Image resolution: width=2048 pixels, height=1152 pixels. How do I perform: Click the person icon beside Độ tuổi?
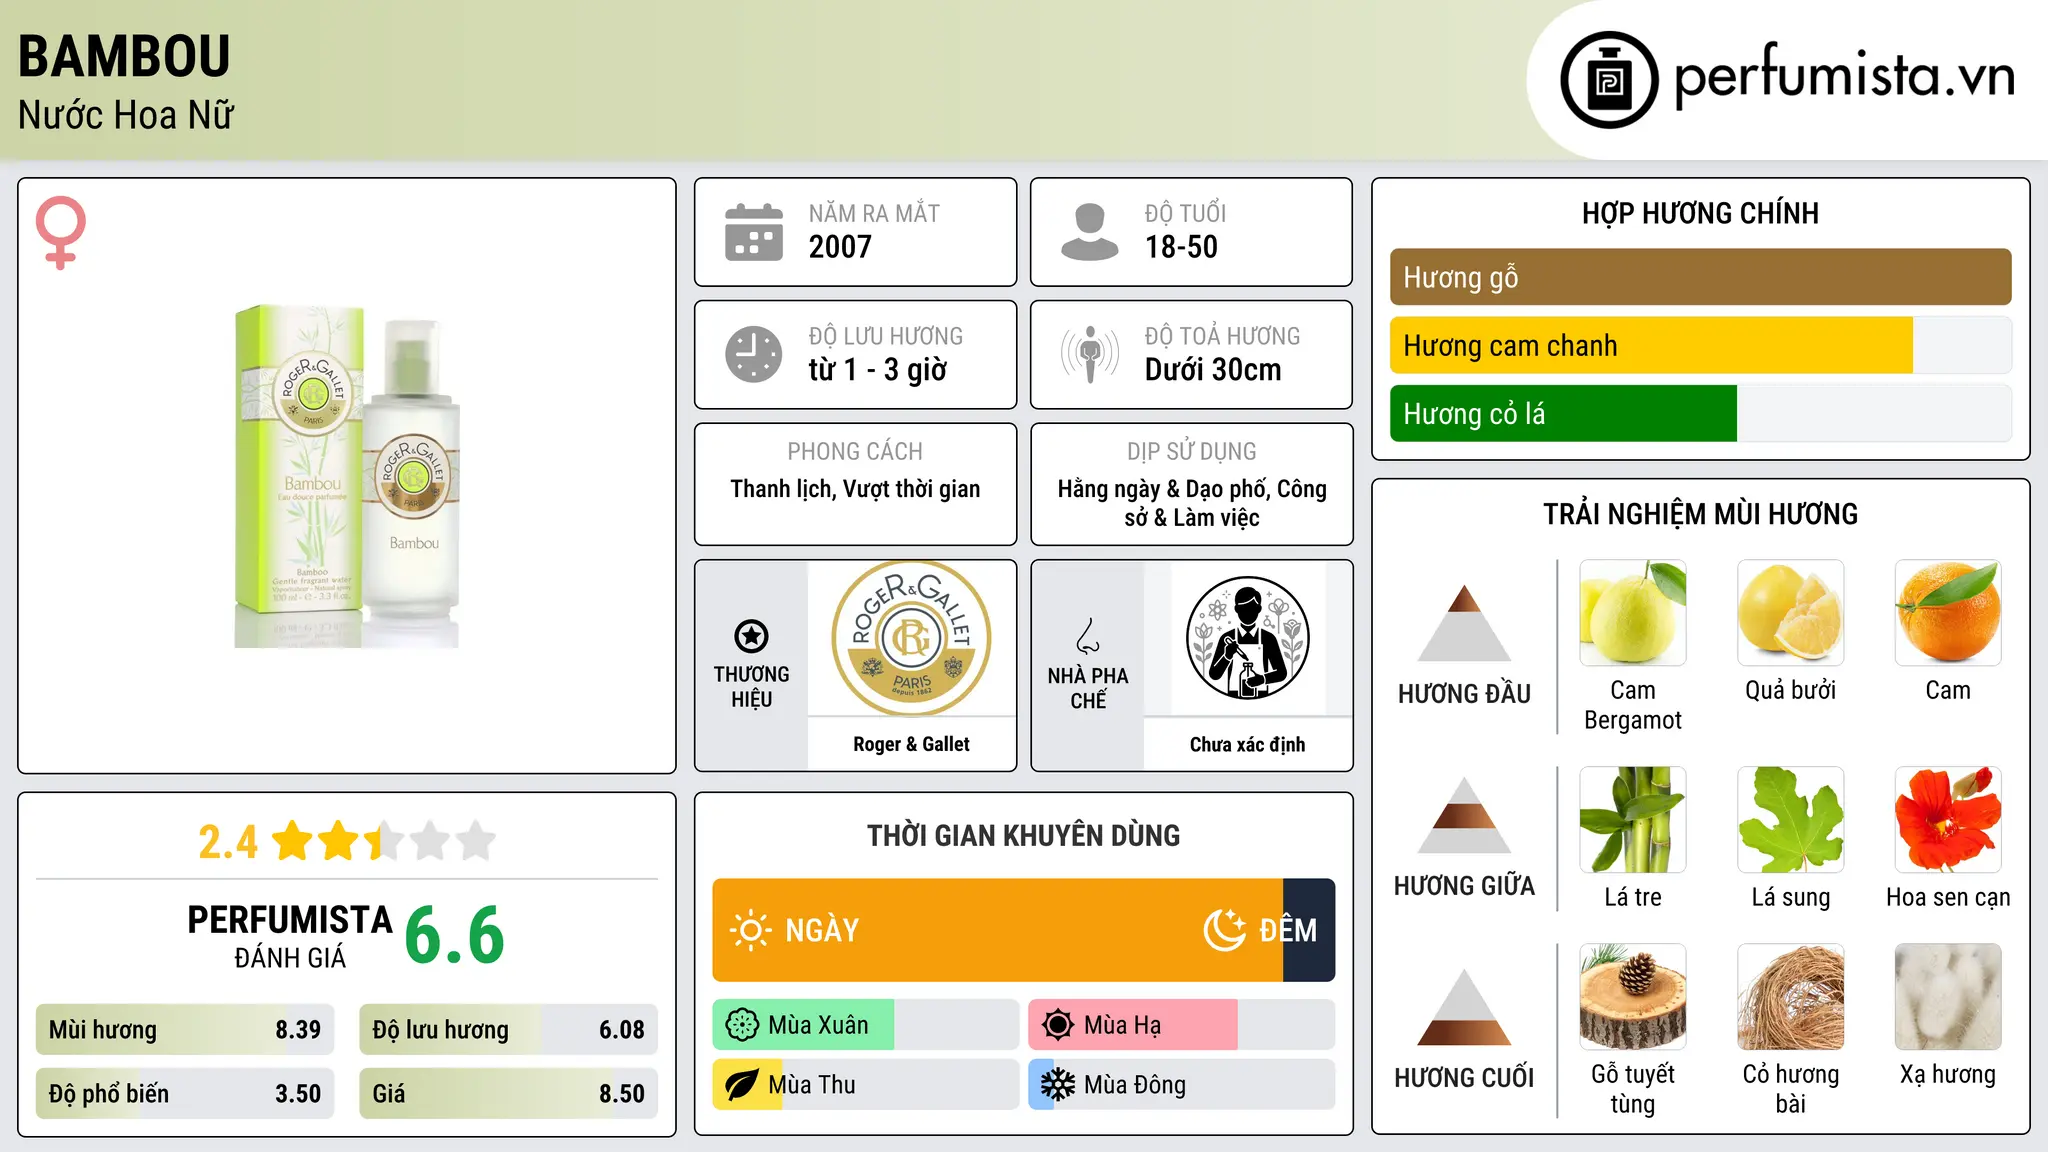[x=1089, y=232]
